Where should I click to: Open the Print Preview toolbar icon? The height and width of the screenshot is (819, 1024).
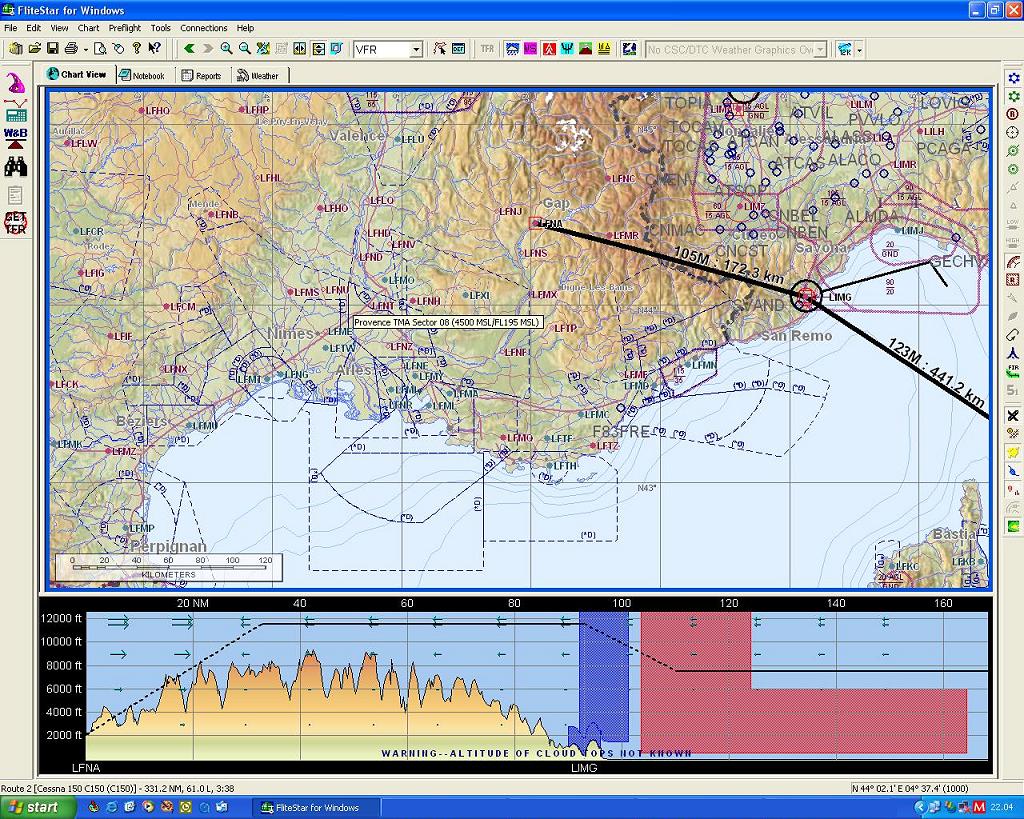click(100, 49)
